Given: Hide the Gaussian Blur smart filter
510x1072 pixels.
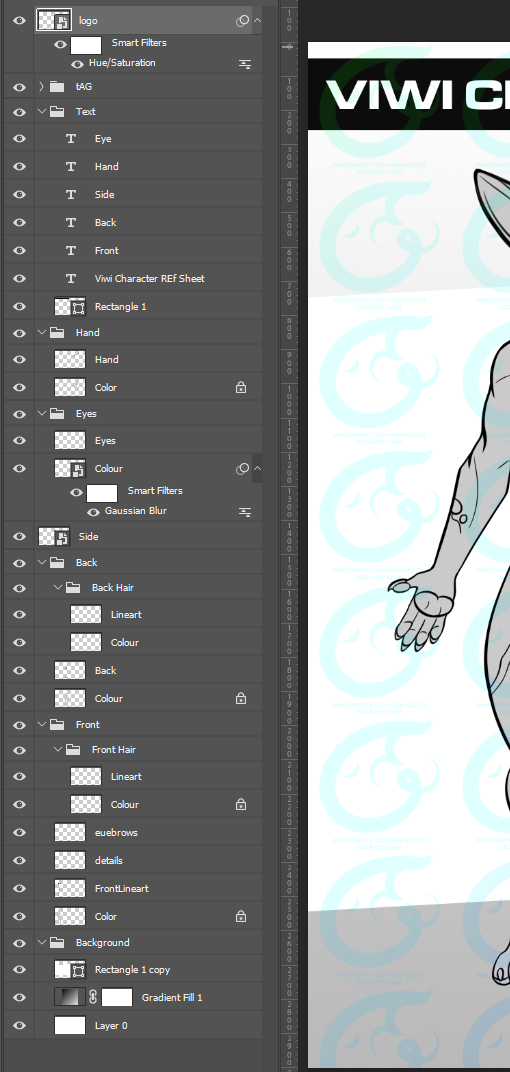Looking at the screenshot, I should click(x=93, y=511).
